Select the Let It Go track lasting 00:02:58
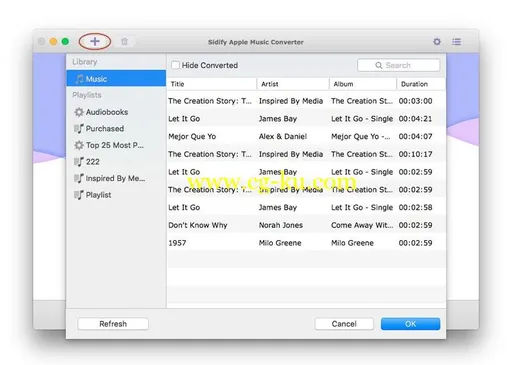 click(306, 207)
